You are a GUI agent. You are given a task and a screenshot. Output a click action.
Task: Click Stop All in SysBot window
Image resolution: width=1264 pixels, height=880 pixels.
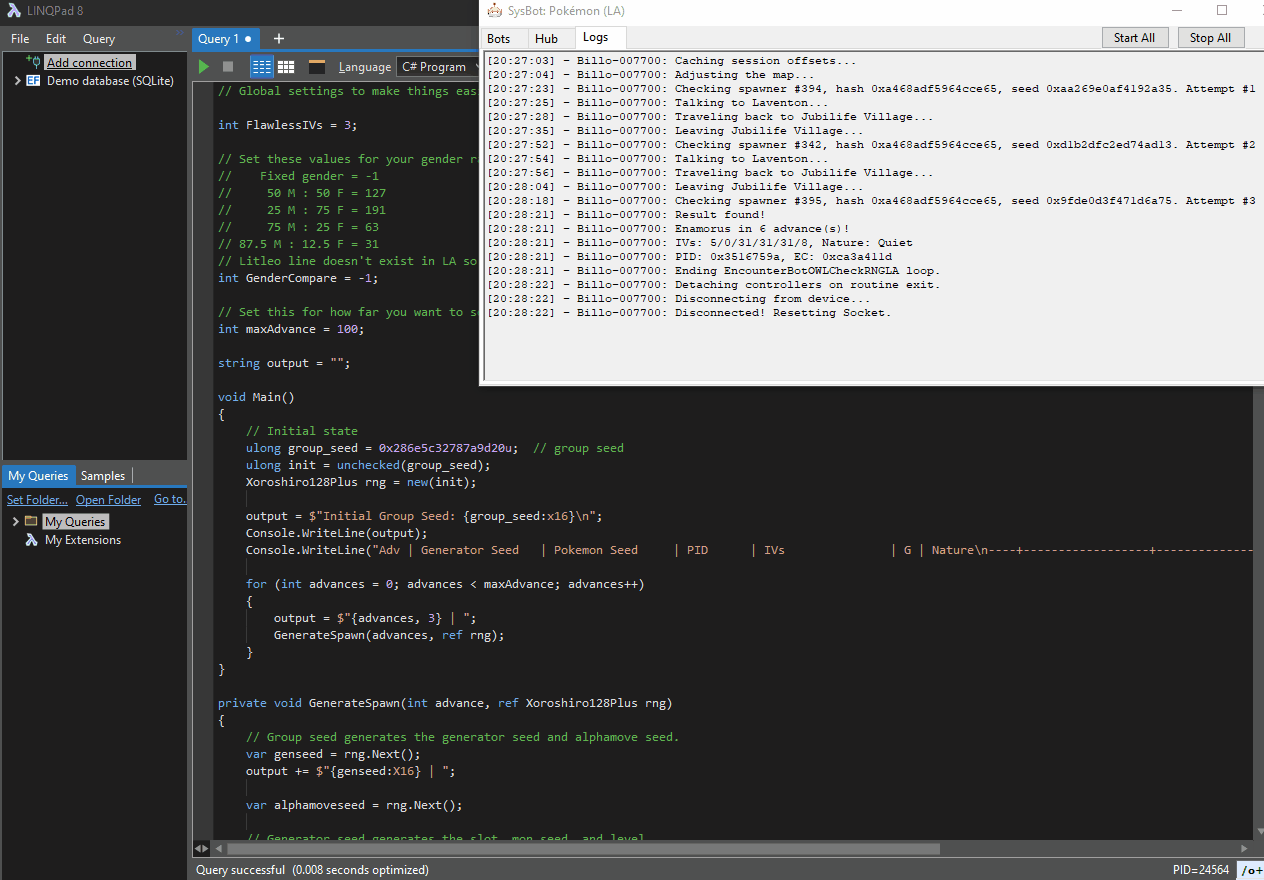click(1210, 37)
